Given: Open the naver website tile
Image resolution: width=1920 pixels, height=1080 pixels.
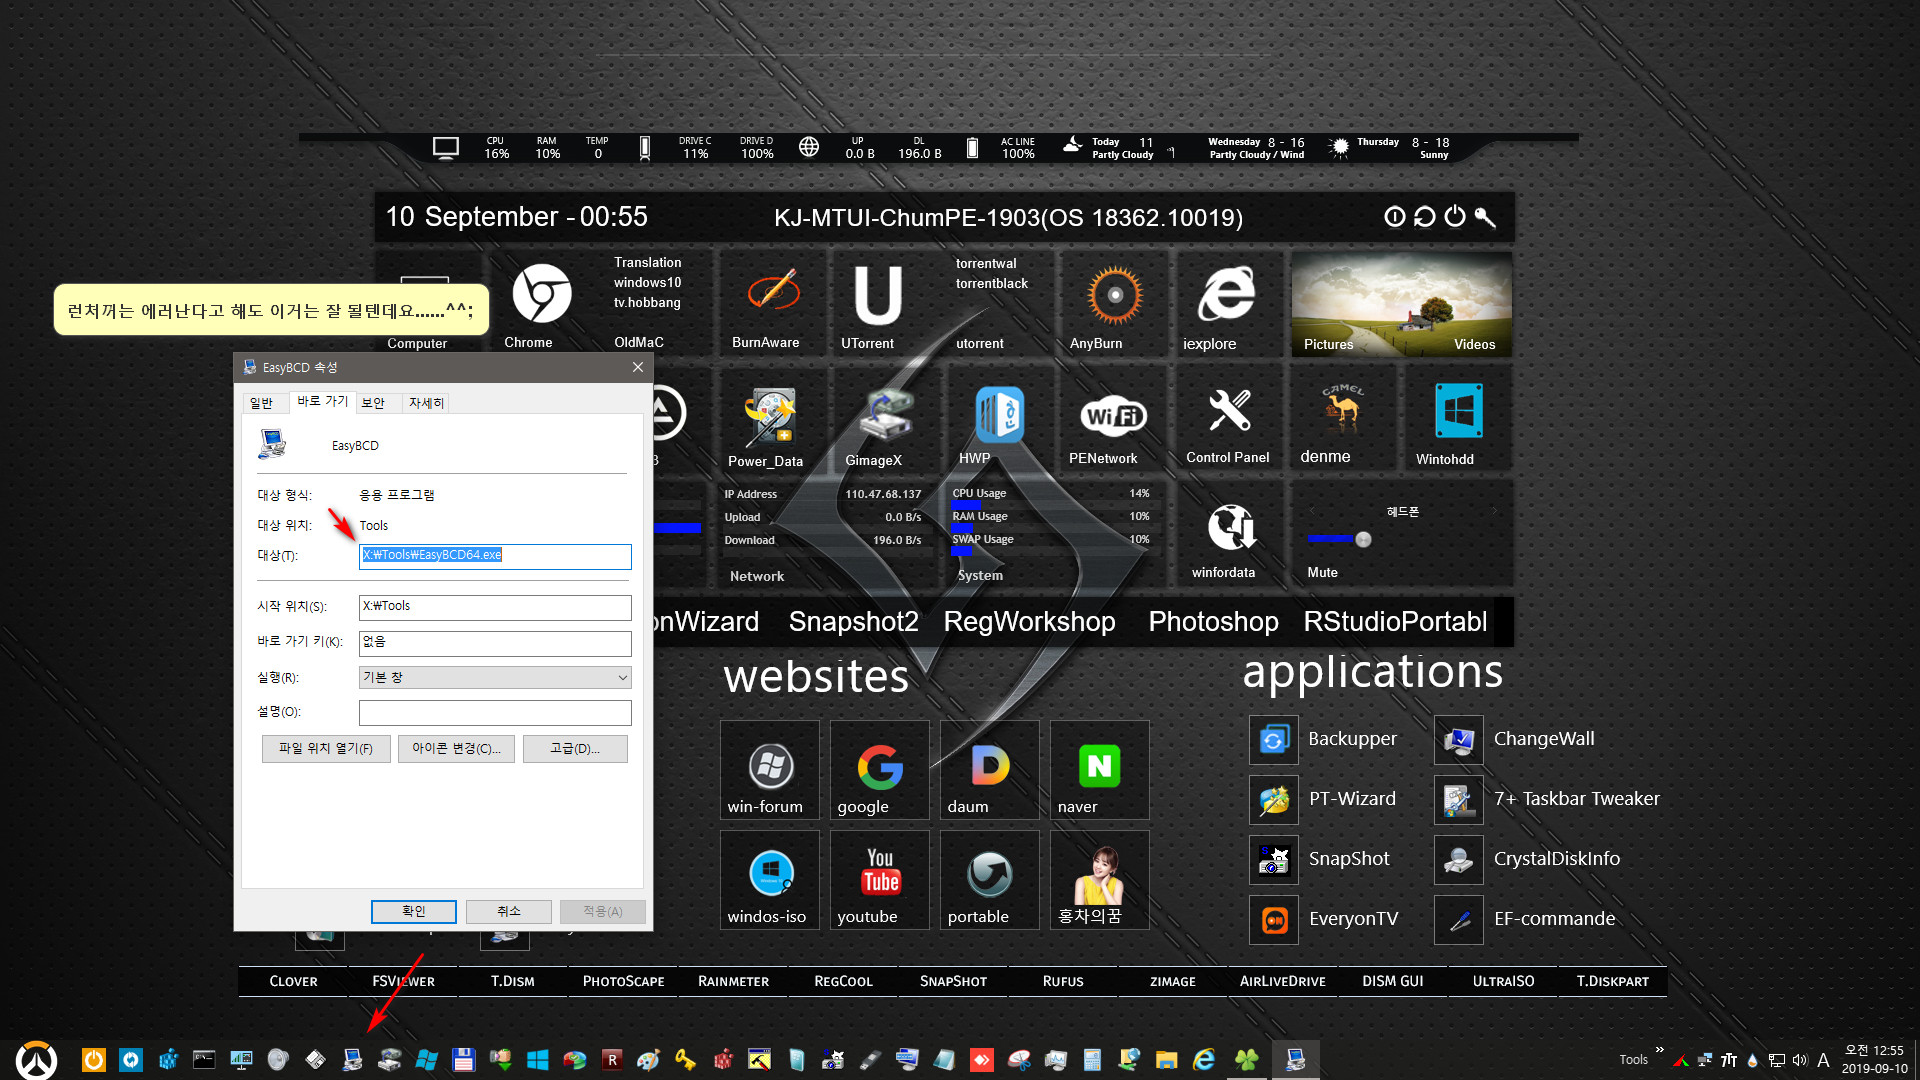Looking at the screenshot, I should click(1100, 769).
